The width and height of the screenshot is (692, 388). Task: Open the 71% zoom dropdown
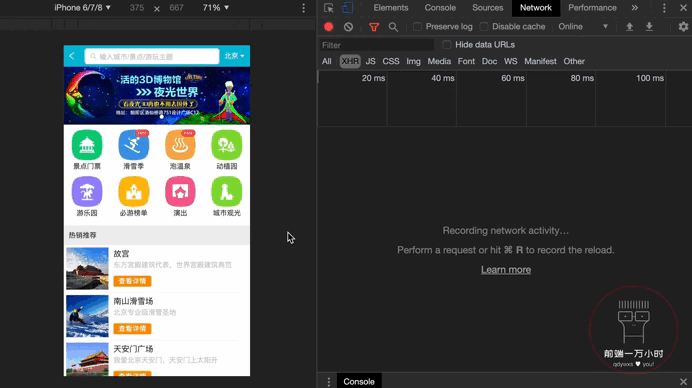[216, 8]
